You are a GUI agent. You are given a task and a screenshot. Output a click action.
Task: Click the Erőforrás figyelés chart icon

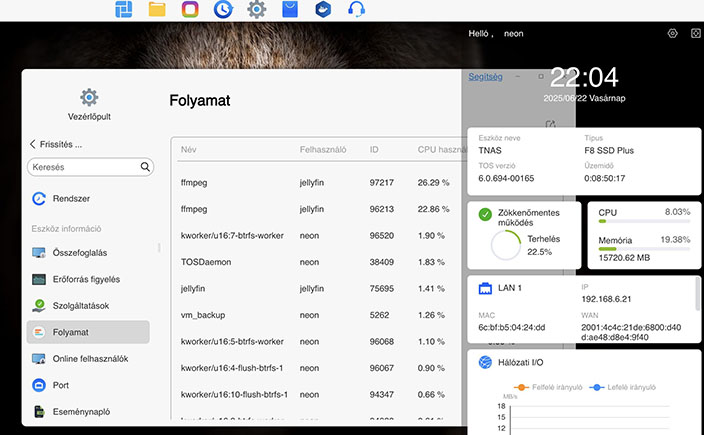39,279
